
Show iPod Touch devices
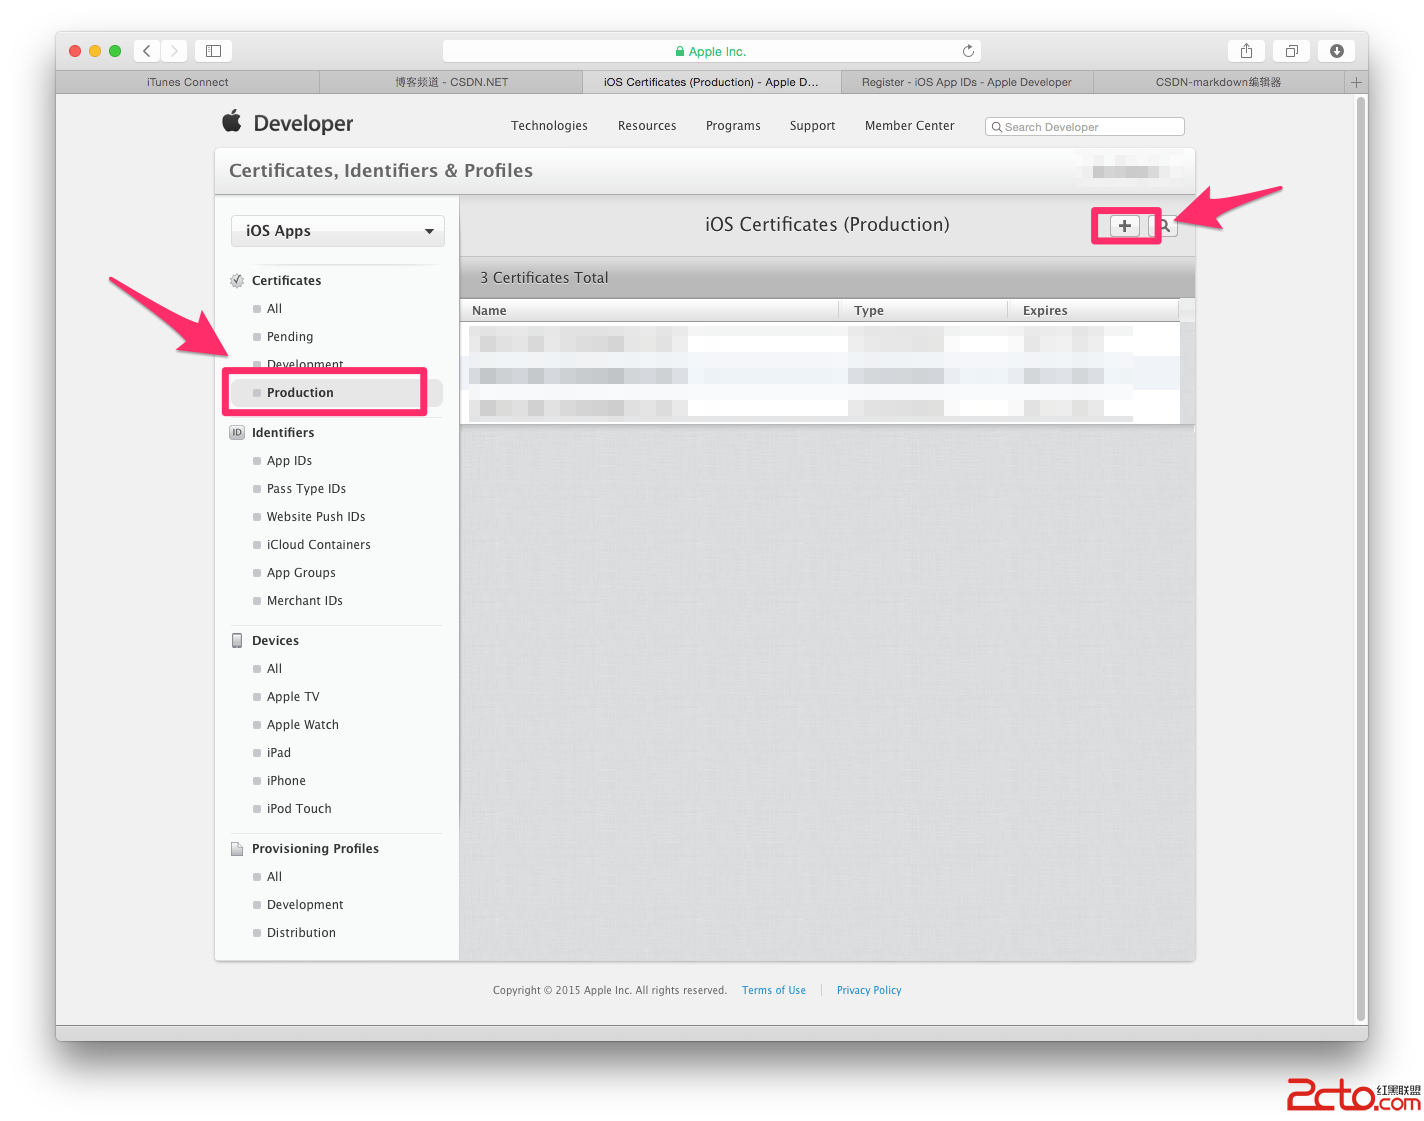(299, 809)
